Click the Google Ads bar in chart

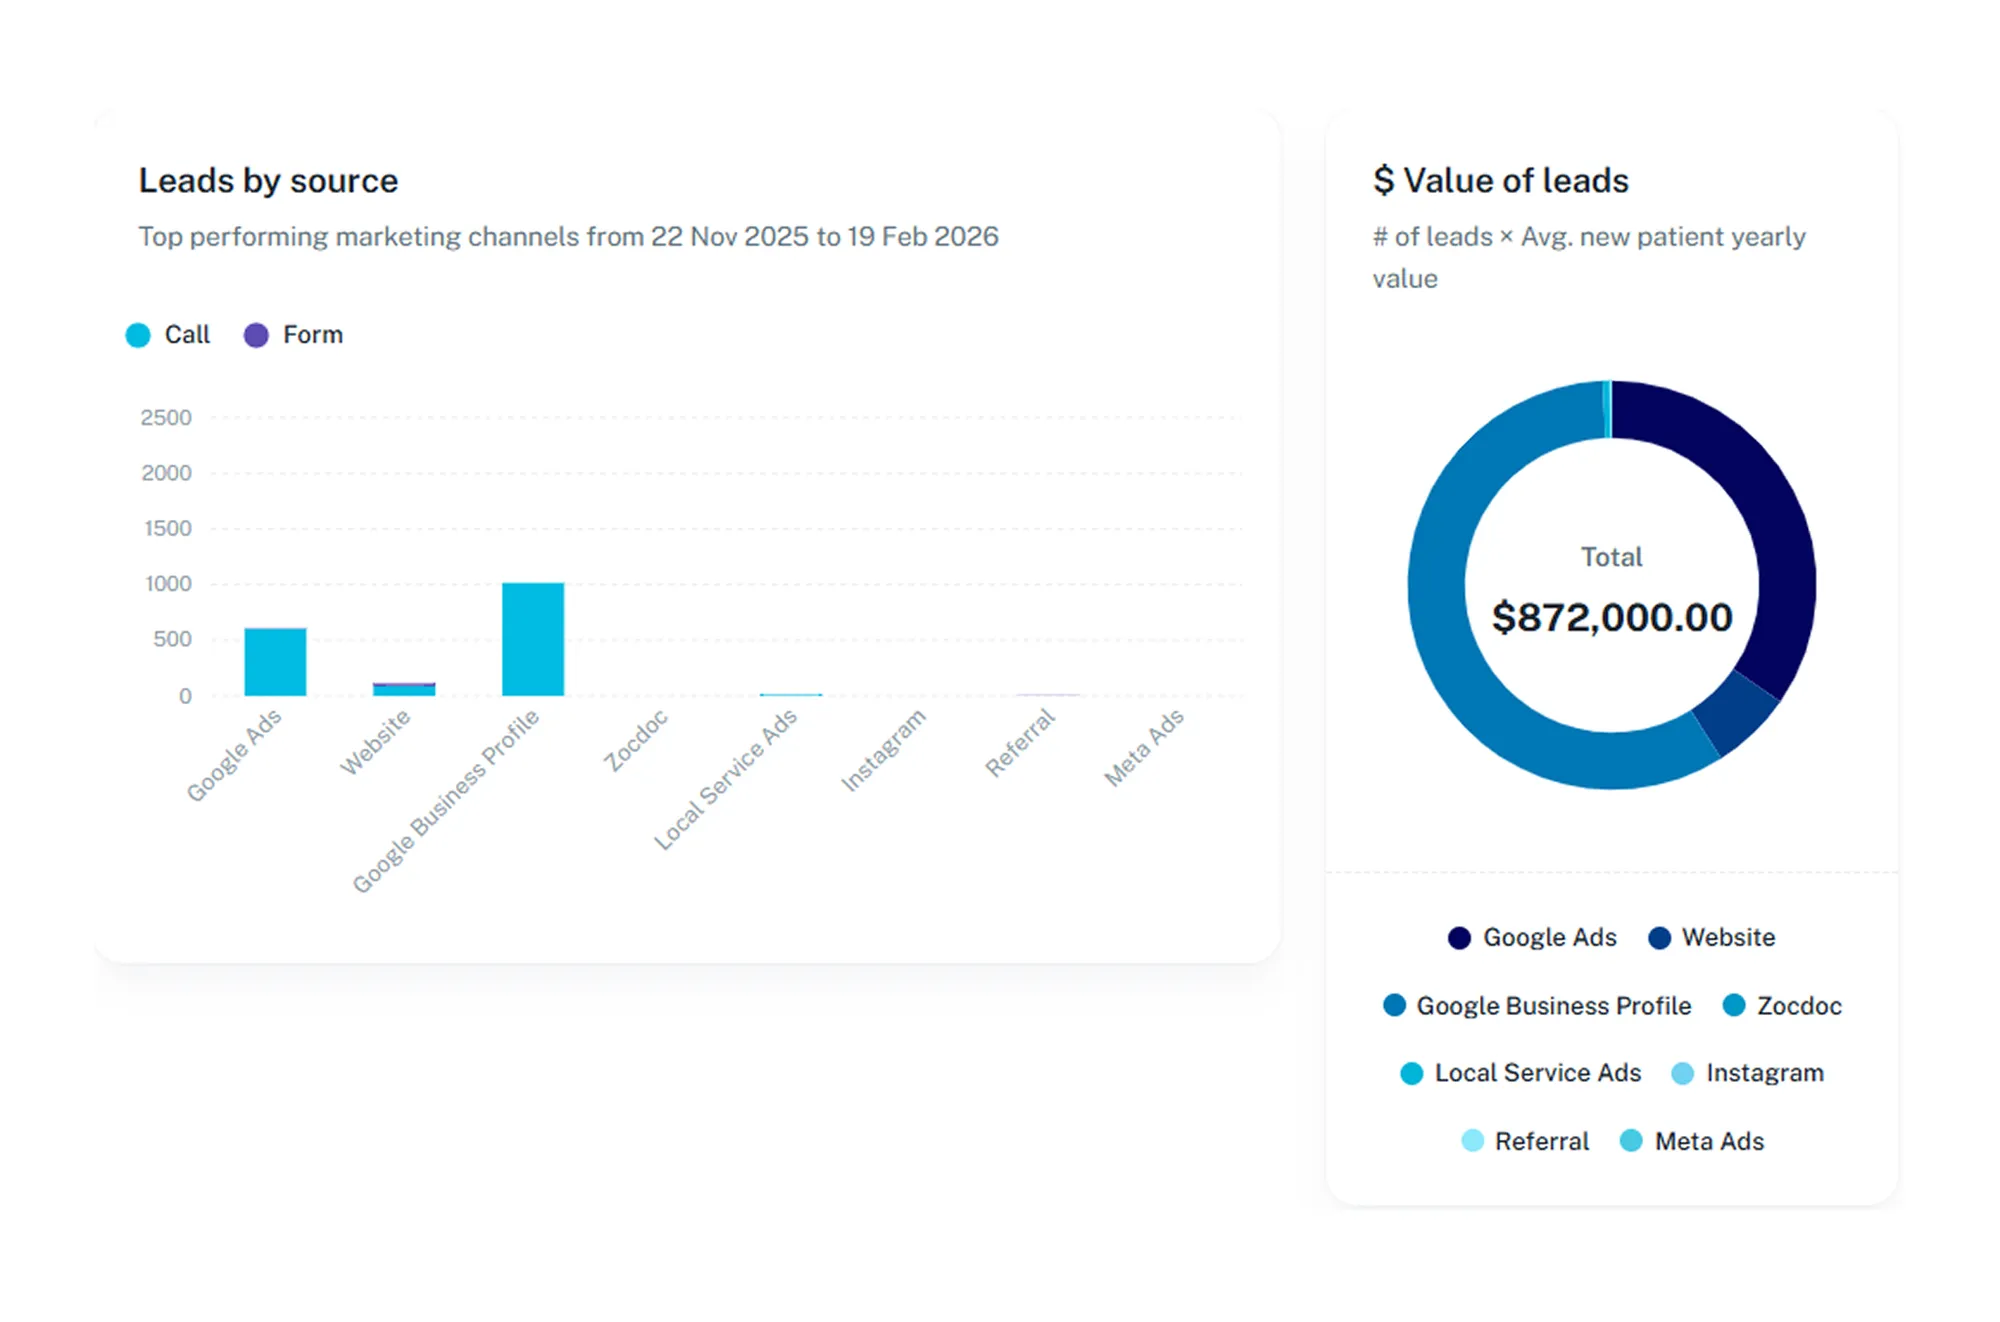(275, 662)
